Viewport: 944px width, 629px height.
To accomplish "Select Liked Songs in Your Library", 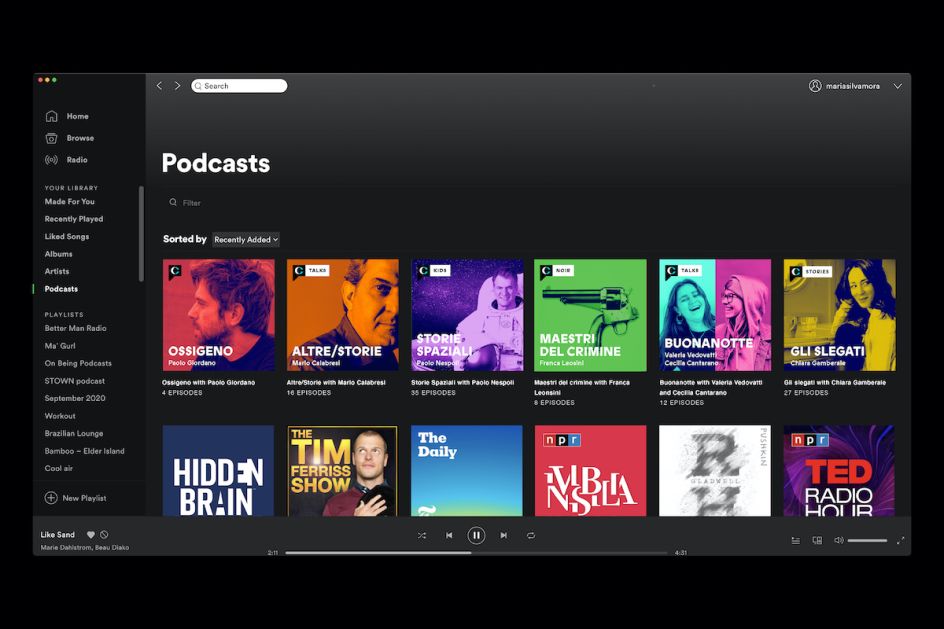I will point(67,237).
